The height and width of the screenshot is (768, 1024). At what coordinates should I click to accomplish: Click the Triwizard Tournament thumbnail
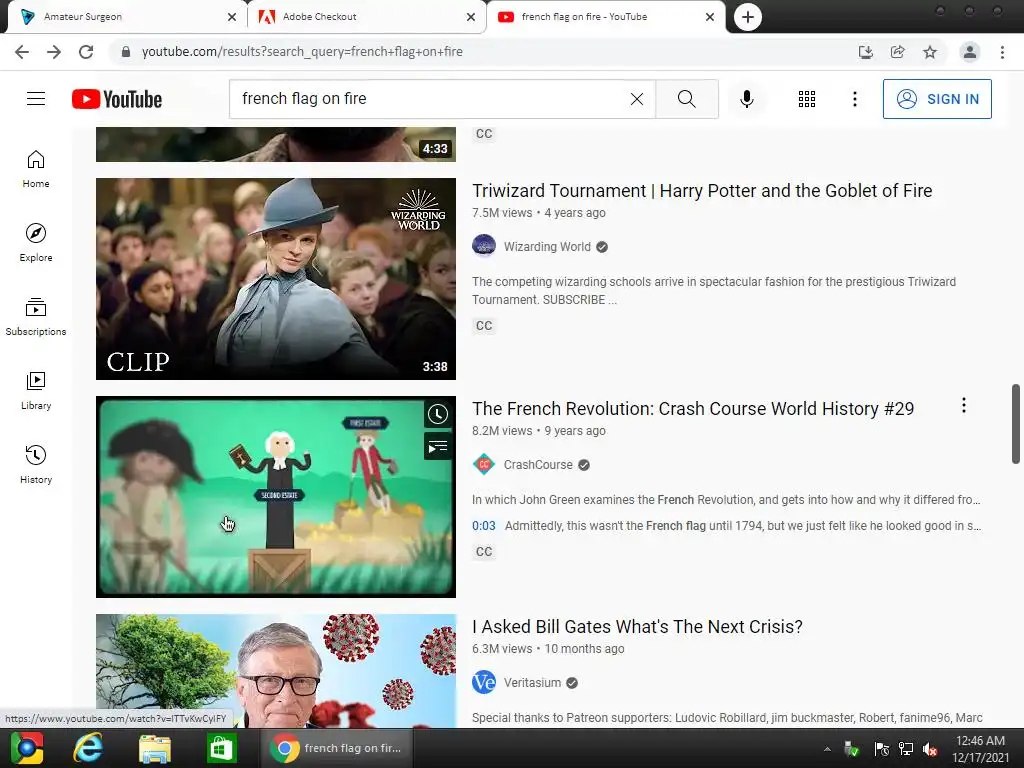[x=276, y=279]
